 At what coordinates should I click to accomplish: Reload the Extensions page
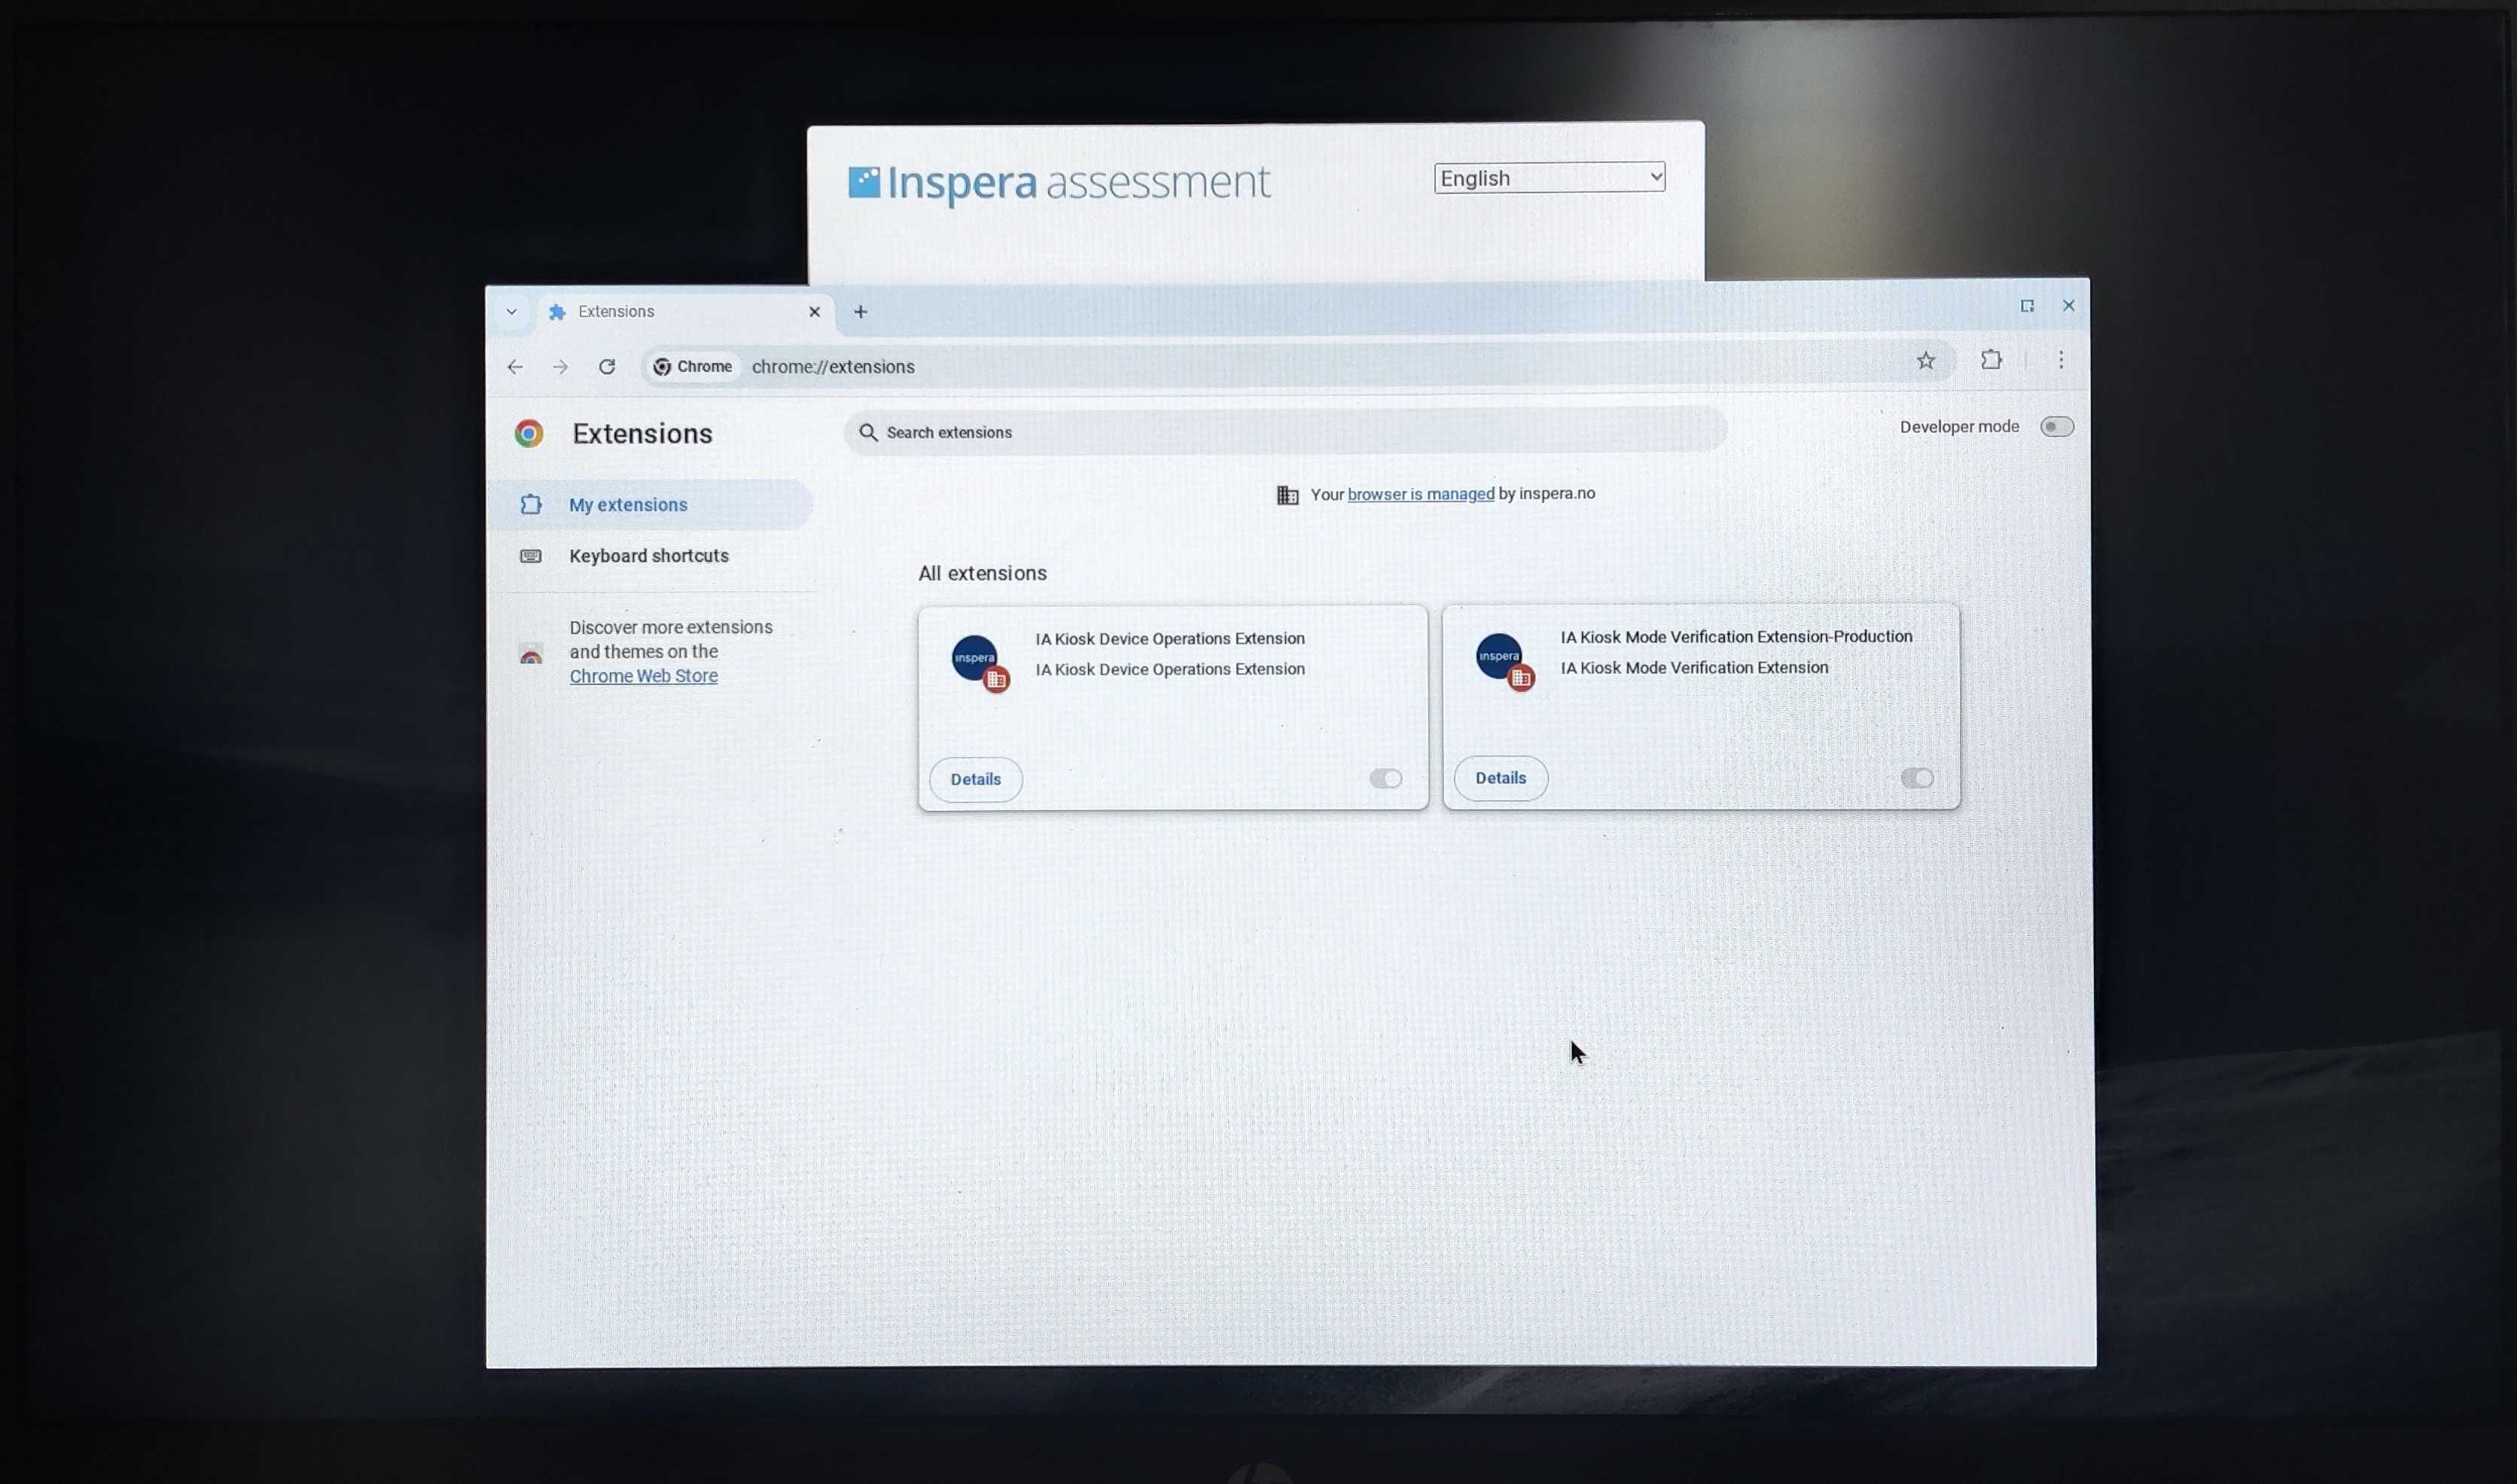pos(607,366)
